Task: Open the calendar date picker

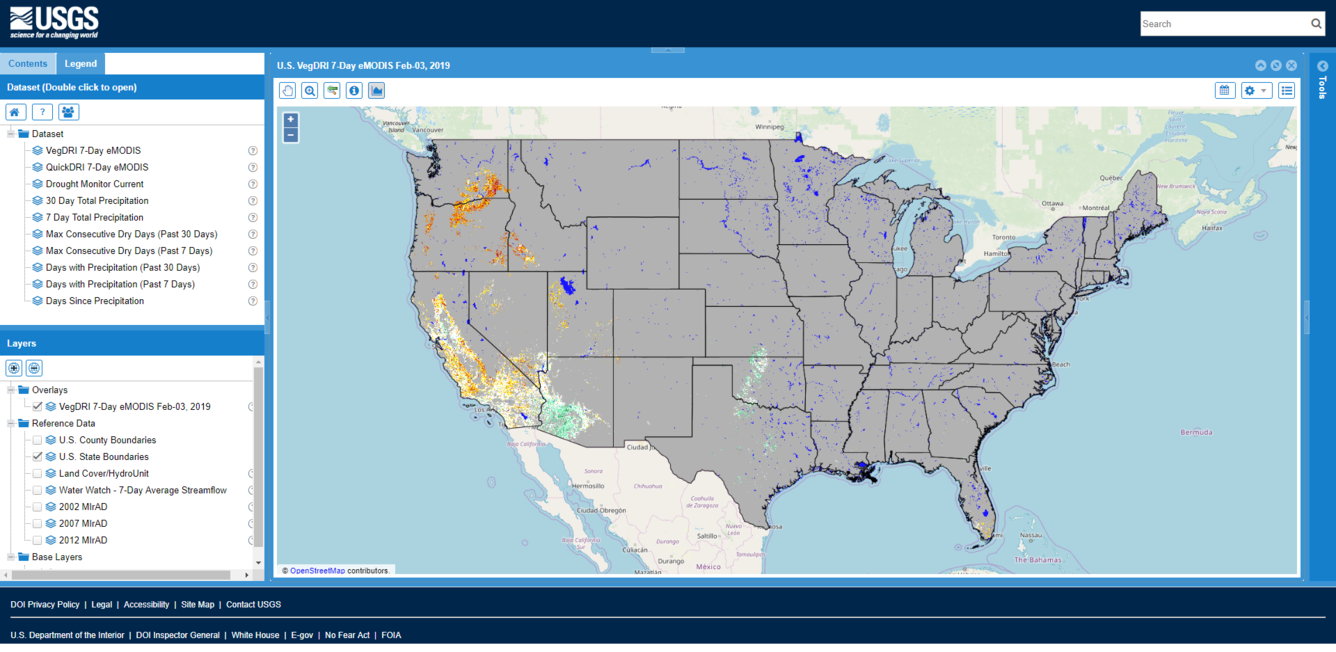Action: (1224, 90)
